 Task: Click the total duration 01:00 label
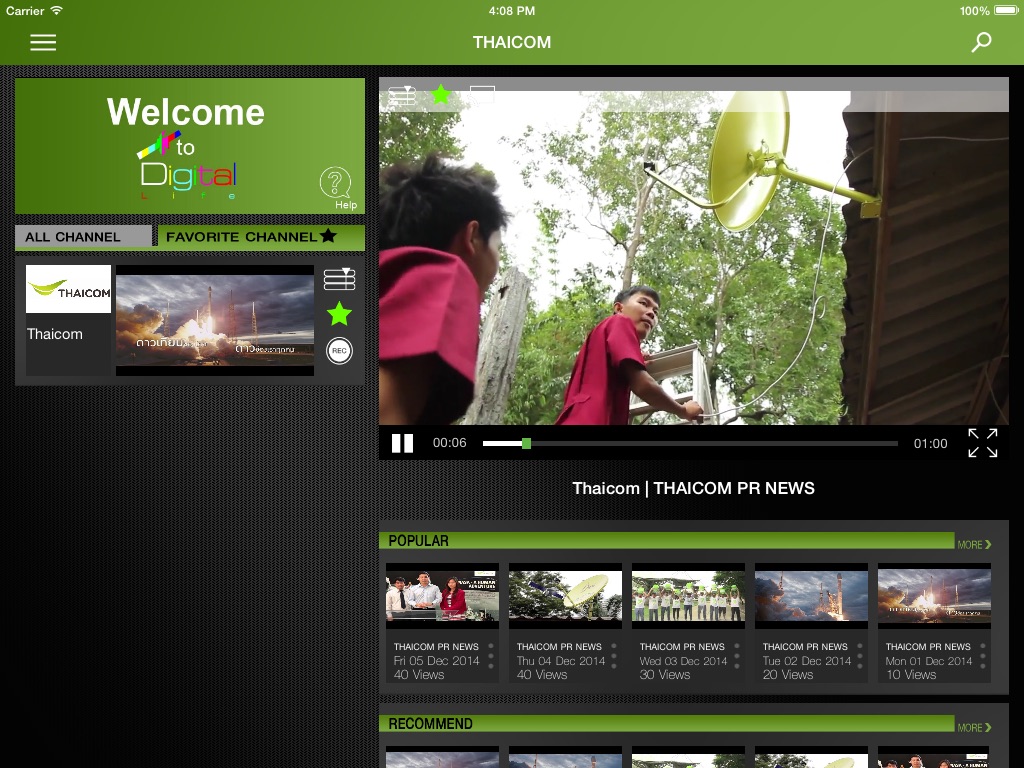[931, 443]
